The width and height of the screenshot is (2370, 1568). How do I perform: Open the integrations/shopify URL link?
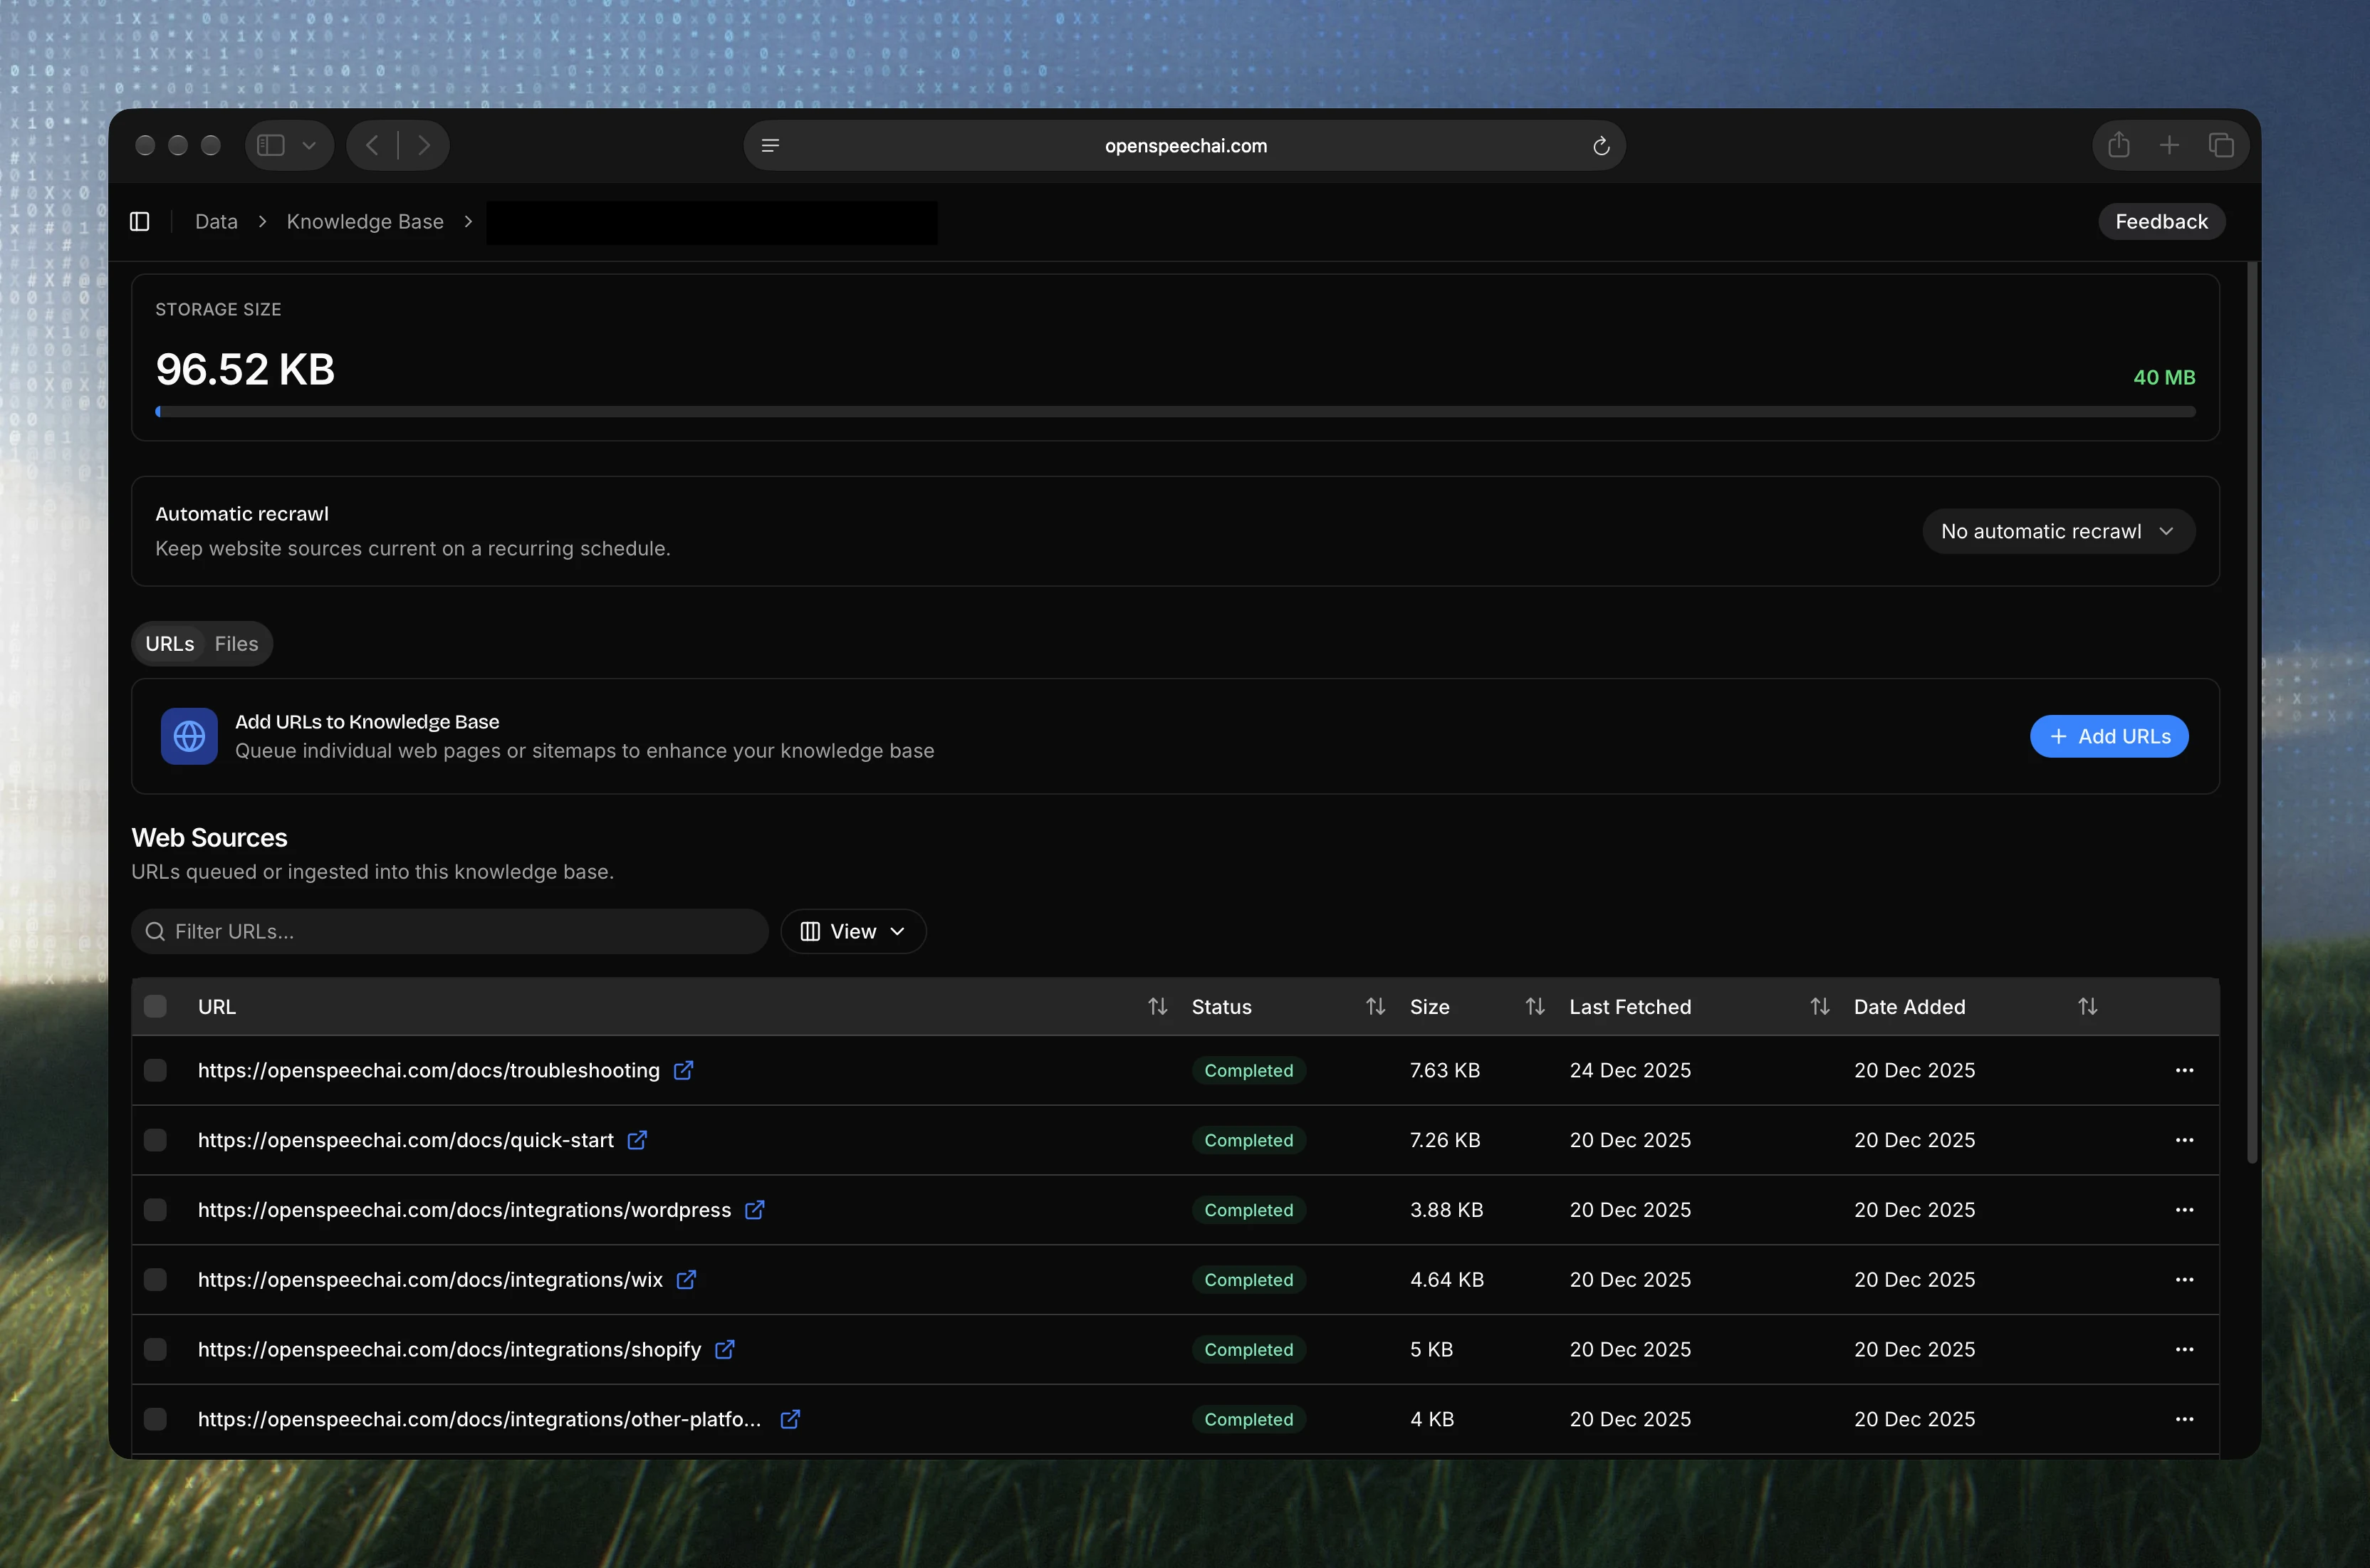coord(450,1349)
